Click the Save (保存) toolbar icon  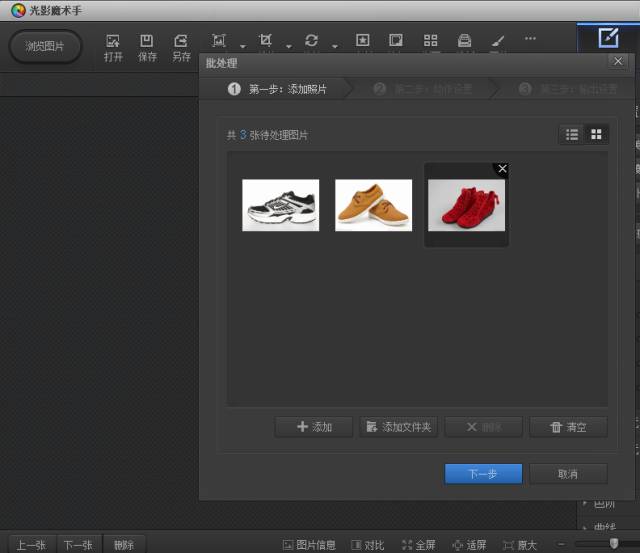coord(147,47)
